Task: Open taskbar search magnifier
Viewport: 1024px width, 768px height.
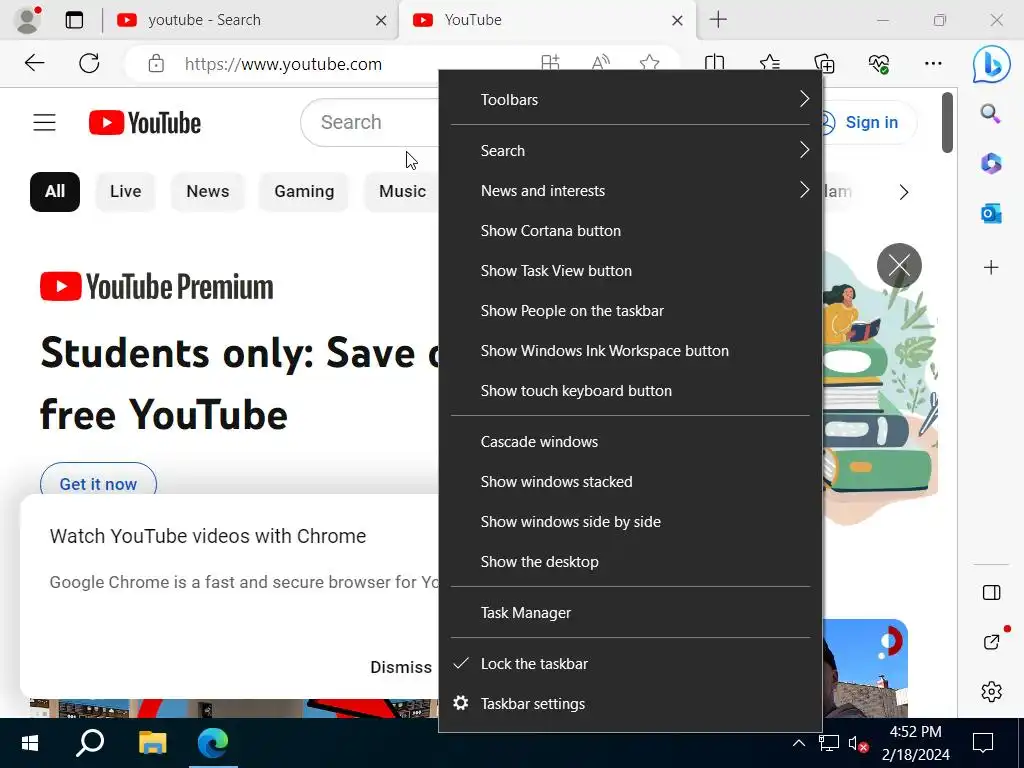Action: point(90,743)
